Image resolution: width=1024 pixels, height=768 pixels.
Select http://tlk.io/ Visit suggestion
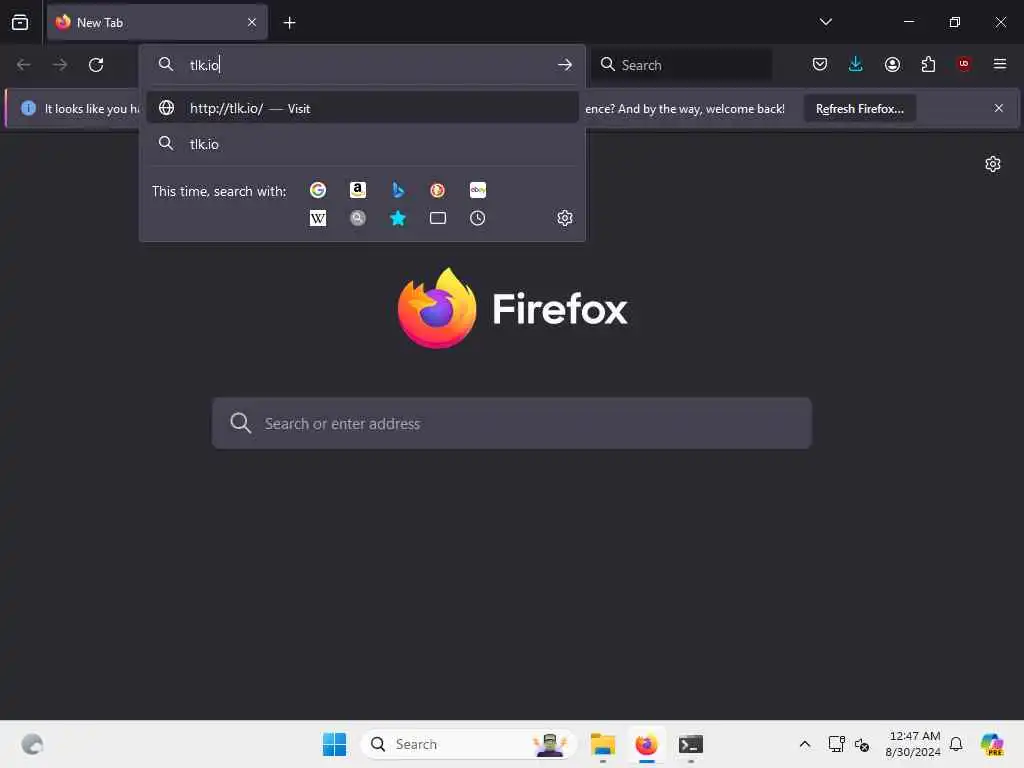362,108
